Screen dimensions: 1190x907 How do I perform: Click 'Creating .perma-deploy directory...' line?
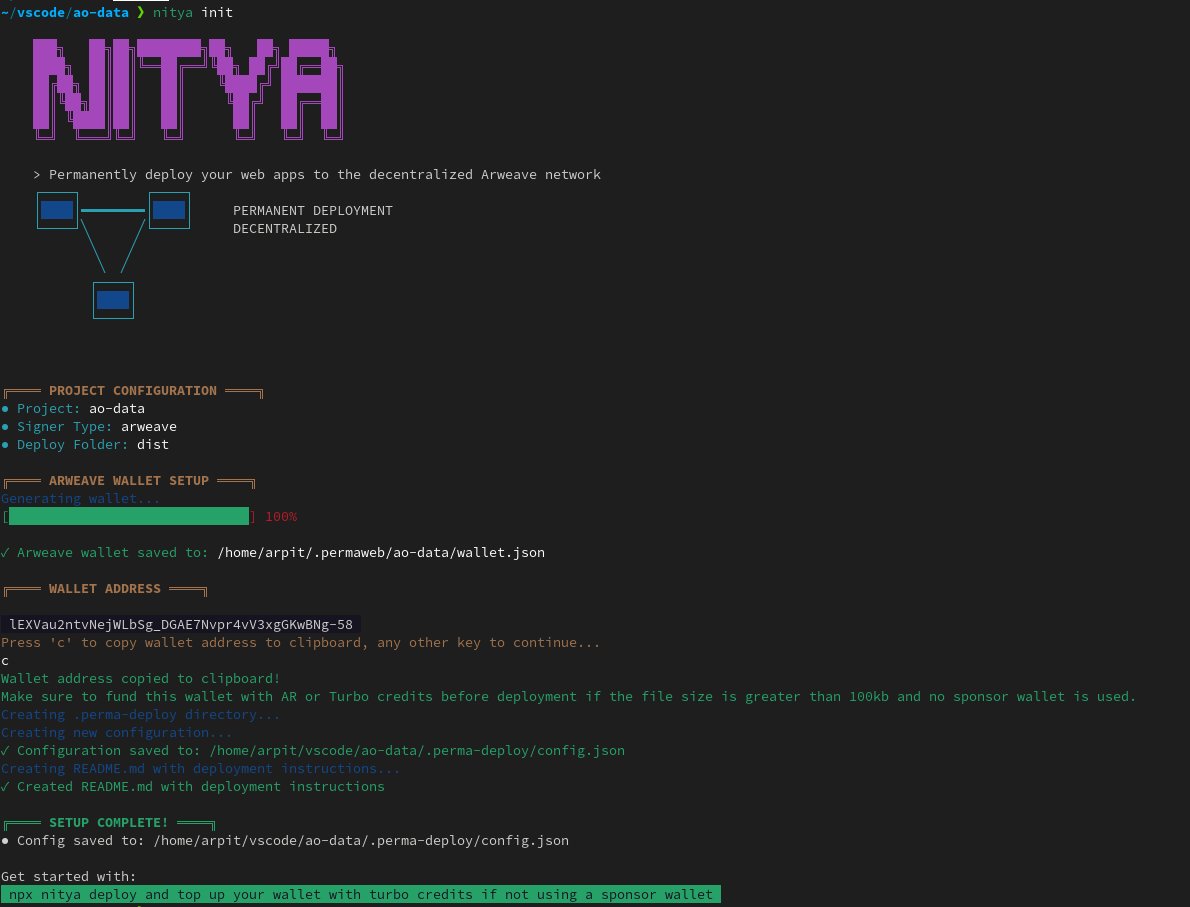tap(140, 715)
